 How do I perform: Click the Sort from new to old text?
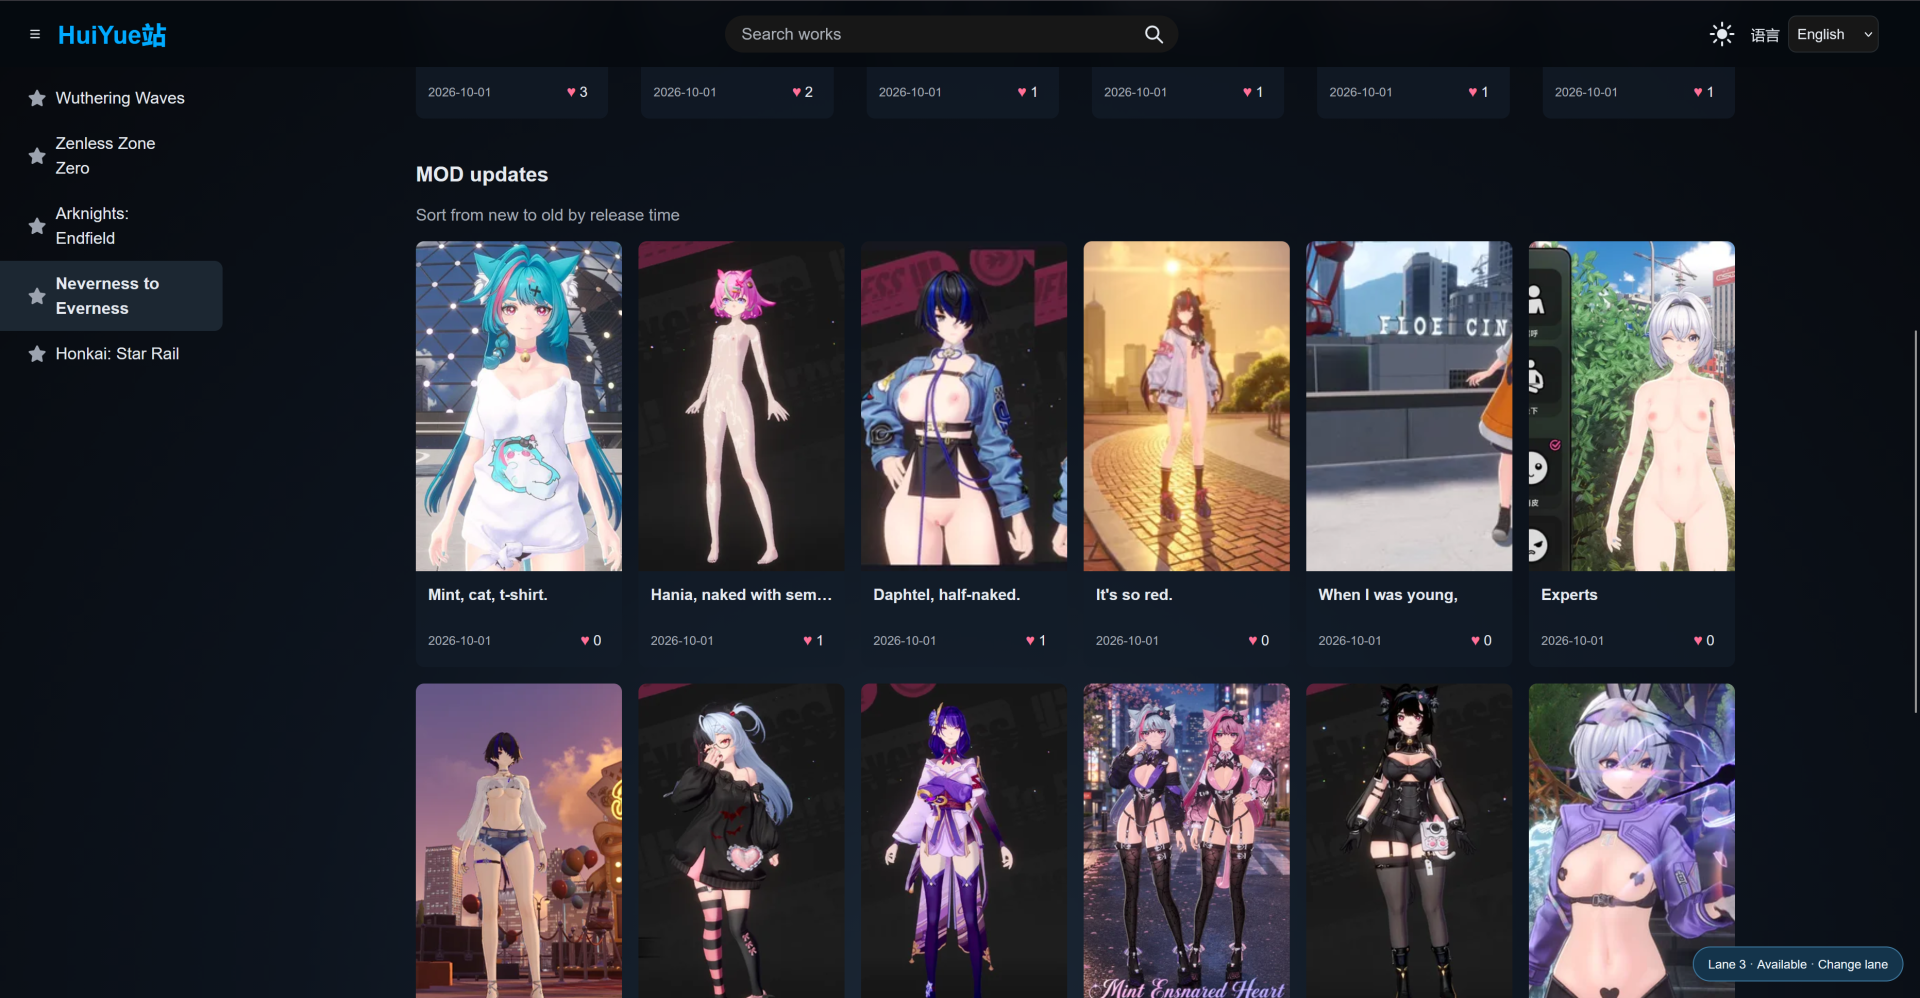tap(548, 215)
